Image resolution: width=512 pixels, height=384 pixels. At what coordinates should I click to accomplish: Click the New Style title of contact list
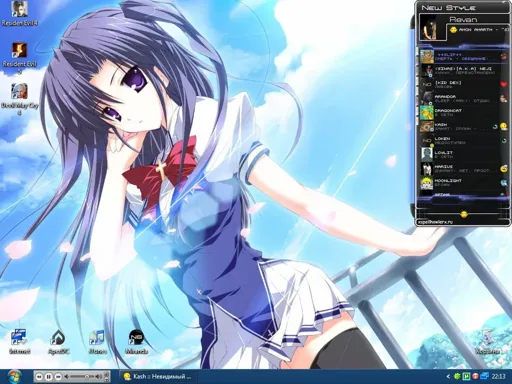point(448,8)
